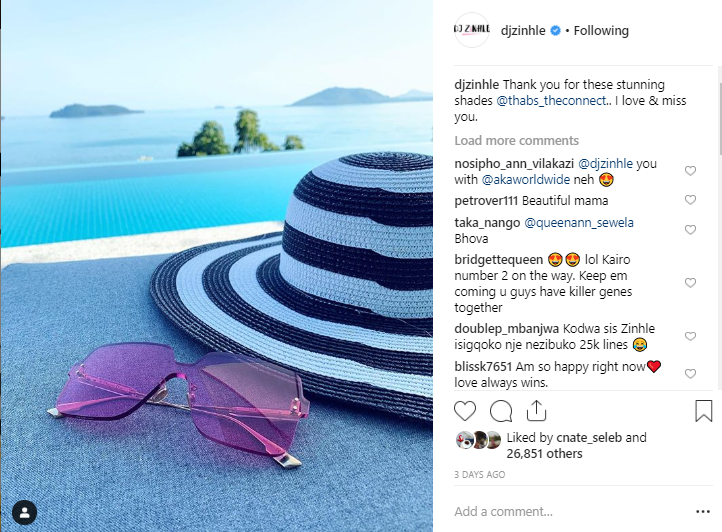Open the @akaworldwide mention link
The width and height of the screenshot is (722, 532).
pos(526,180)
